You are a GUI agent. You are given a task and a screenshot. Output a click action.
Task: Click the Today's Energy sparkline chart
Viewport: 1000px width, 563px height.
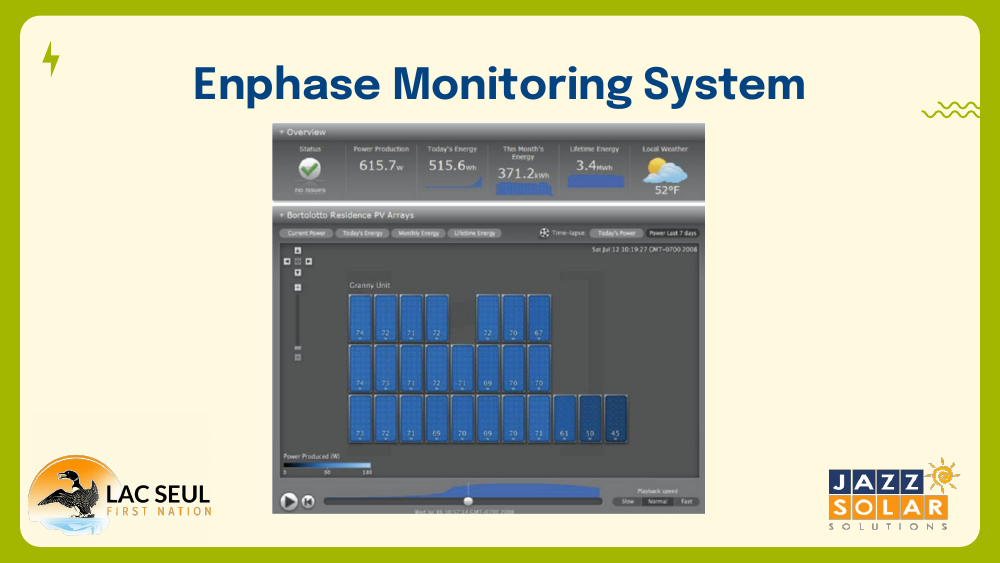click(x=453, y=183)
